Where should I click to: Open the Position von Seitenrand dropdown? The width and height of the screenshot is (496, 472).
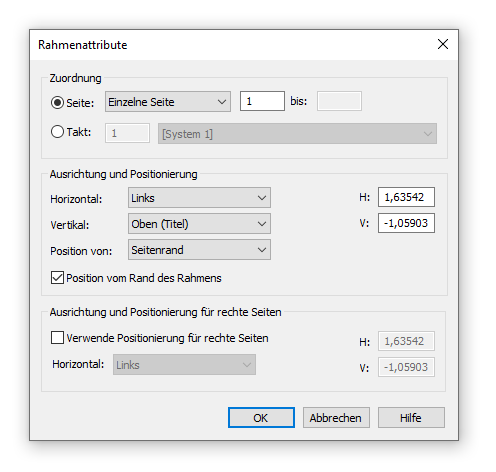tap(199, 250)
